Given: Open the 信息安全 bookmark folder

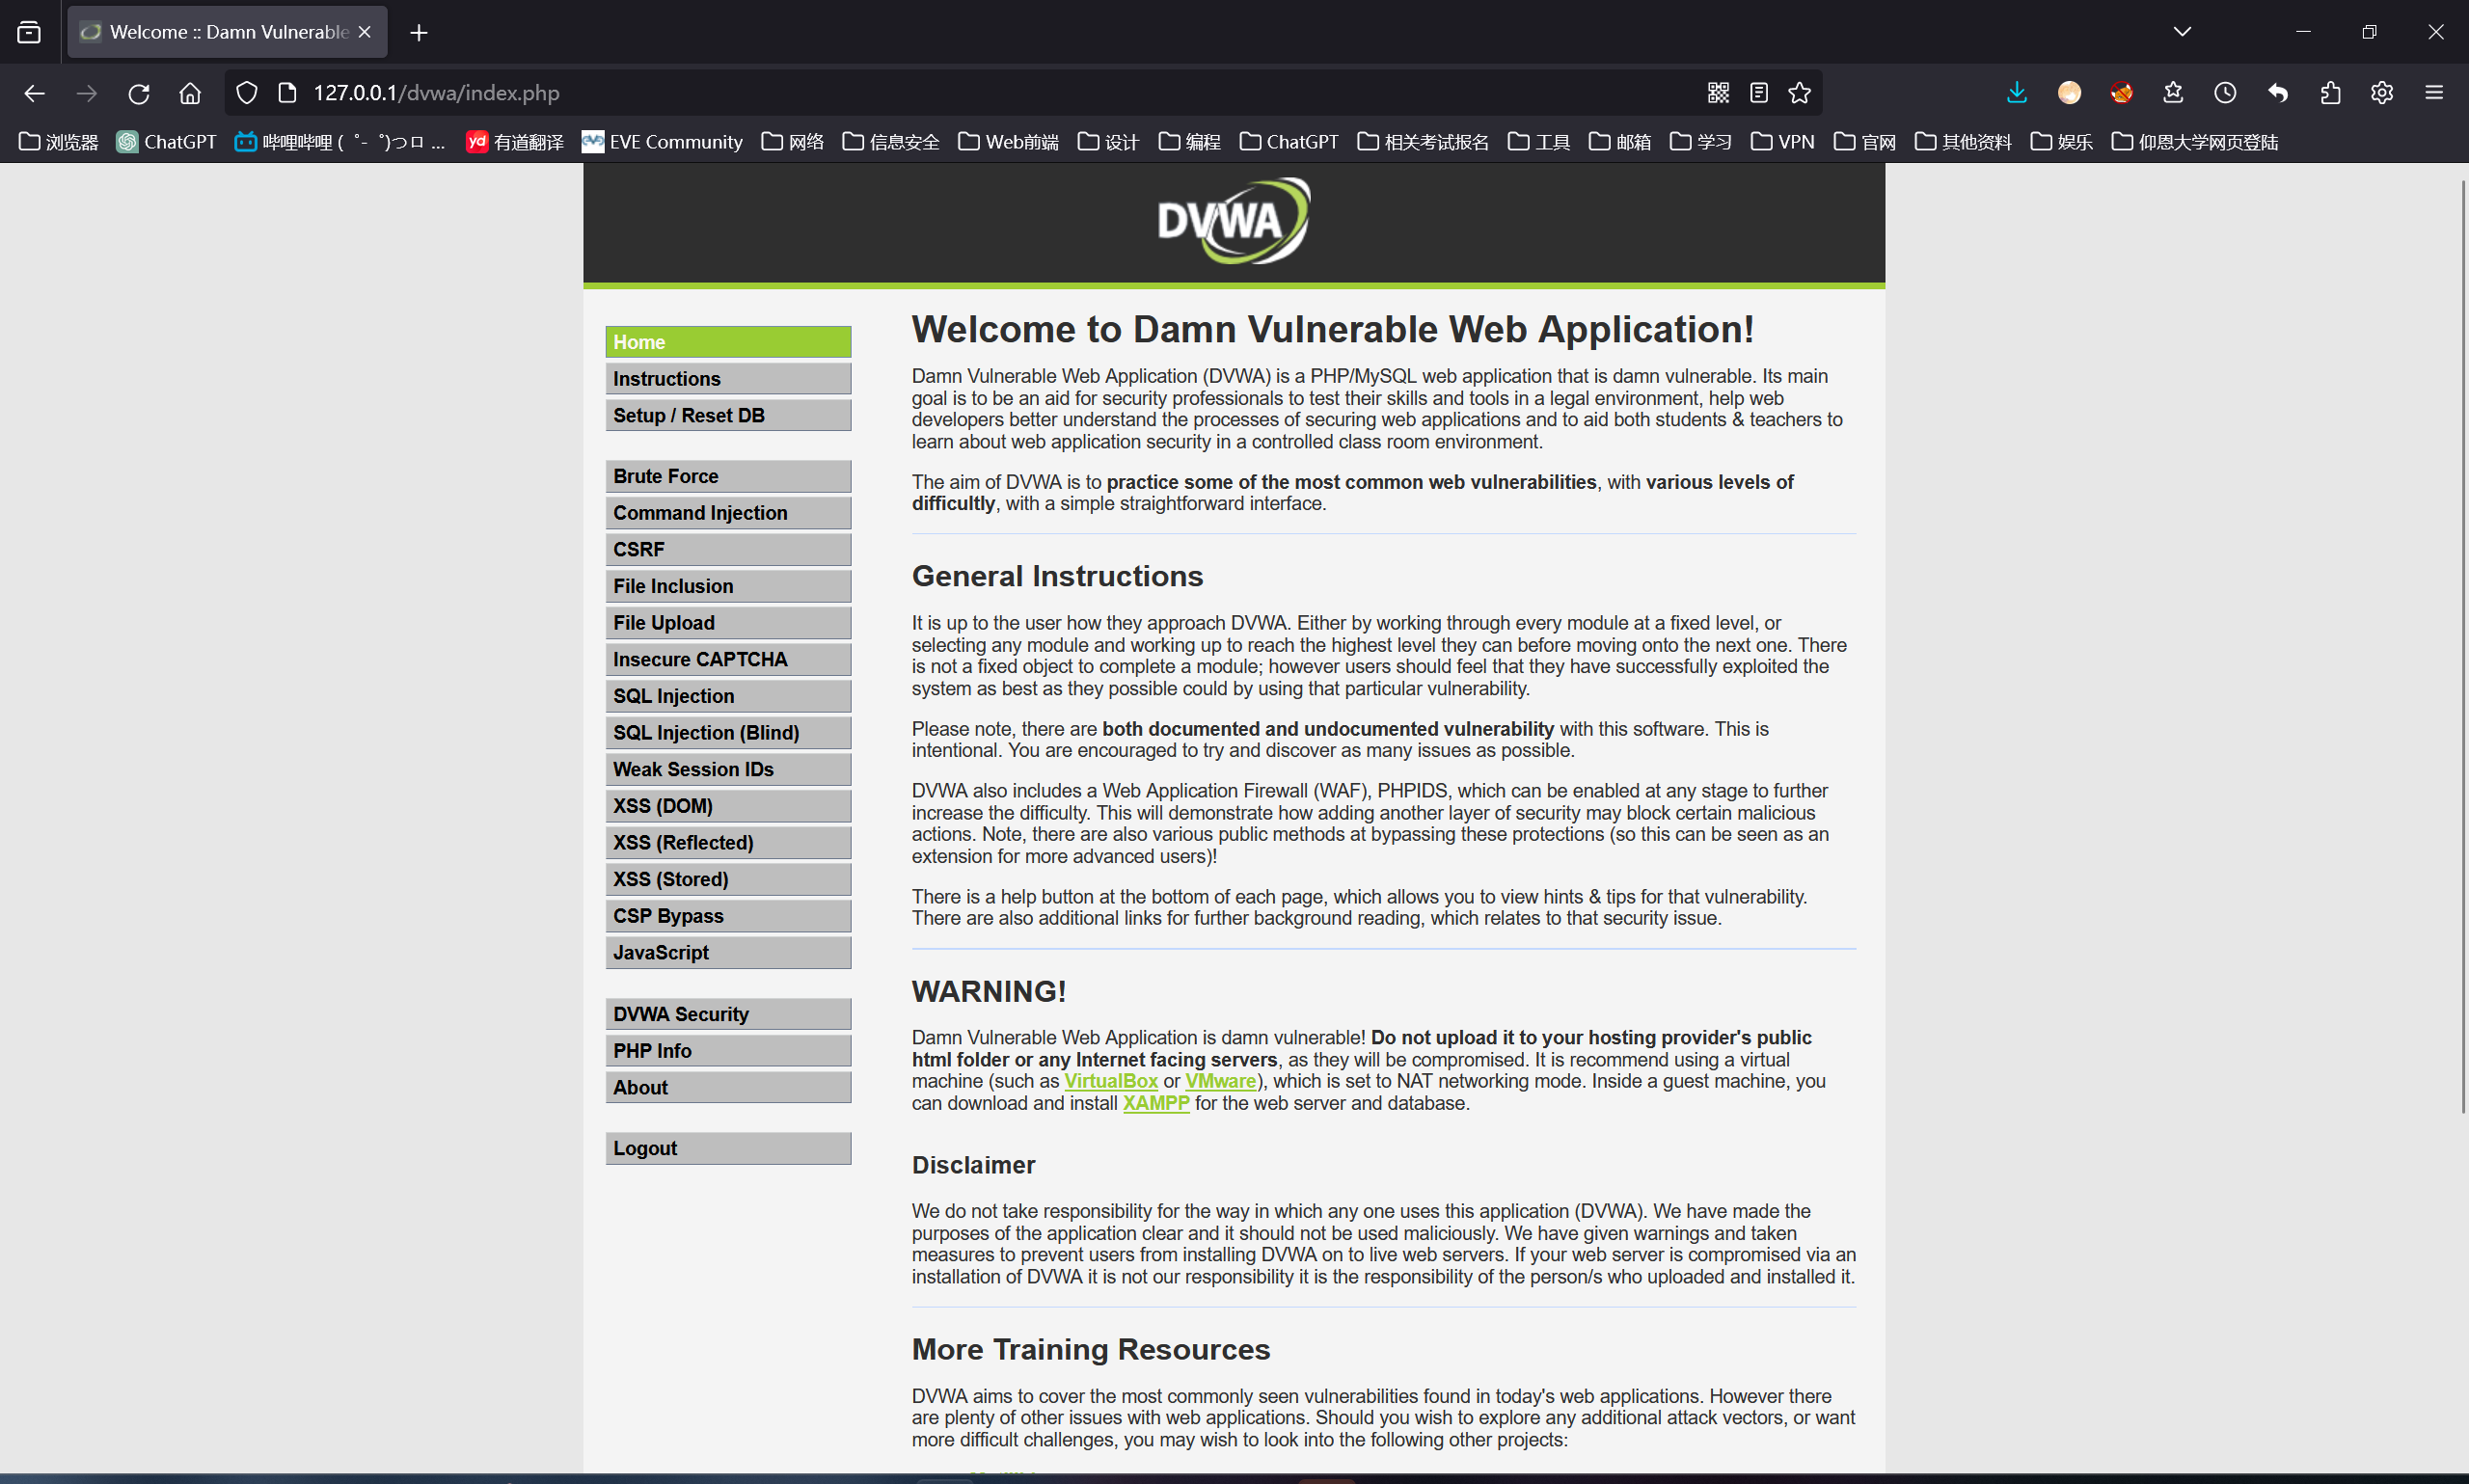Looking at the screenshot, I should pos(891,142).
